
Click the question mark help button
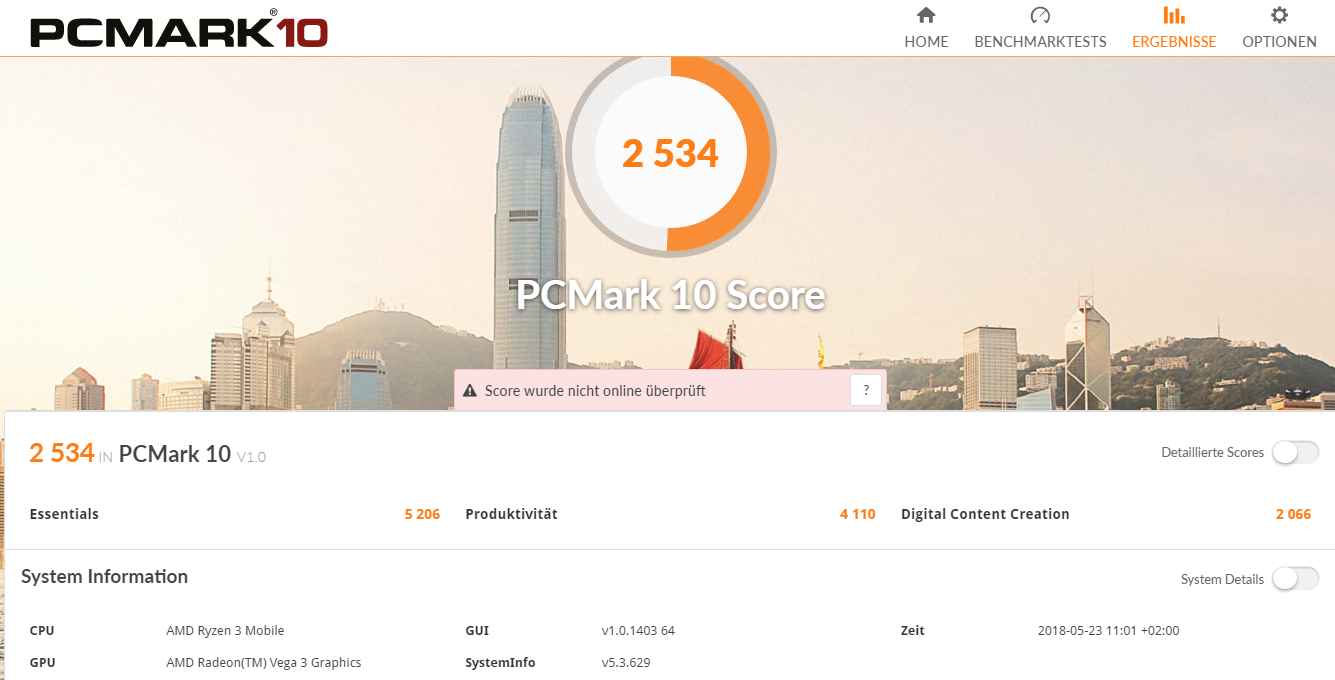pyautogui.click(x=866, y=390)
